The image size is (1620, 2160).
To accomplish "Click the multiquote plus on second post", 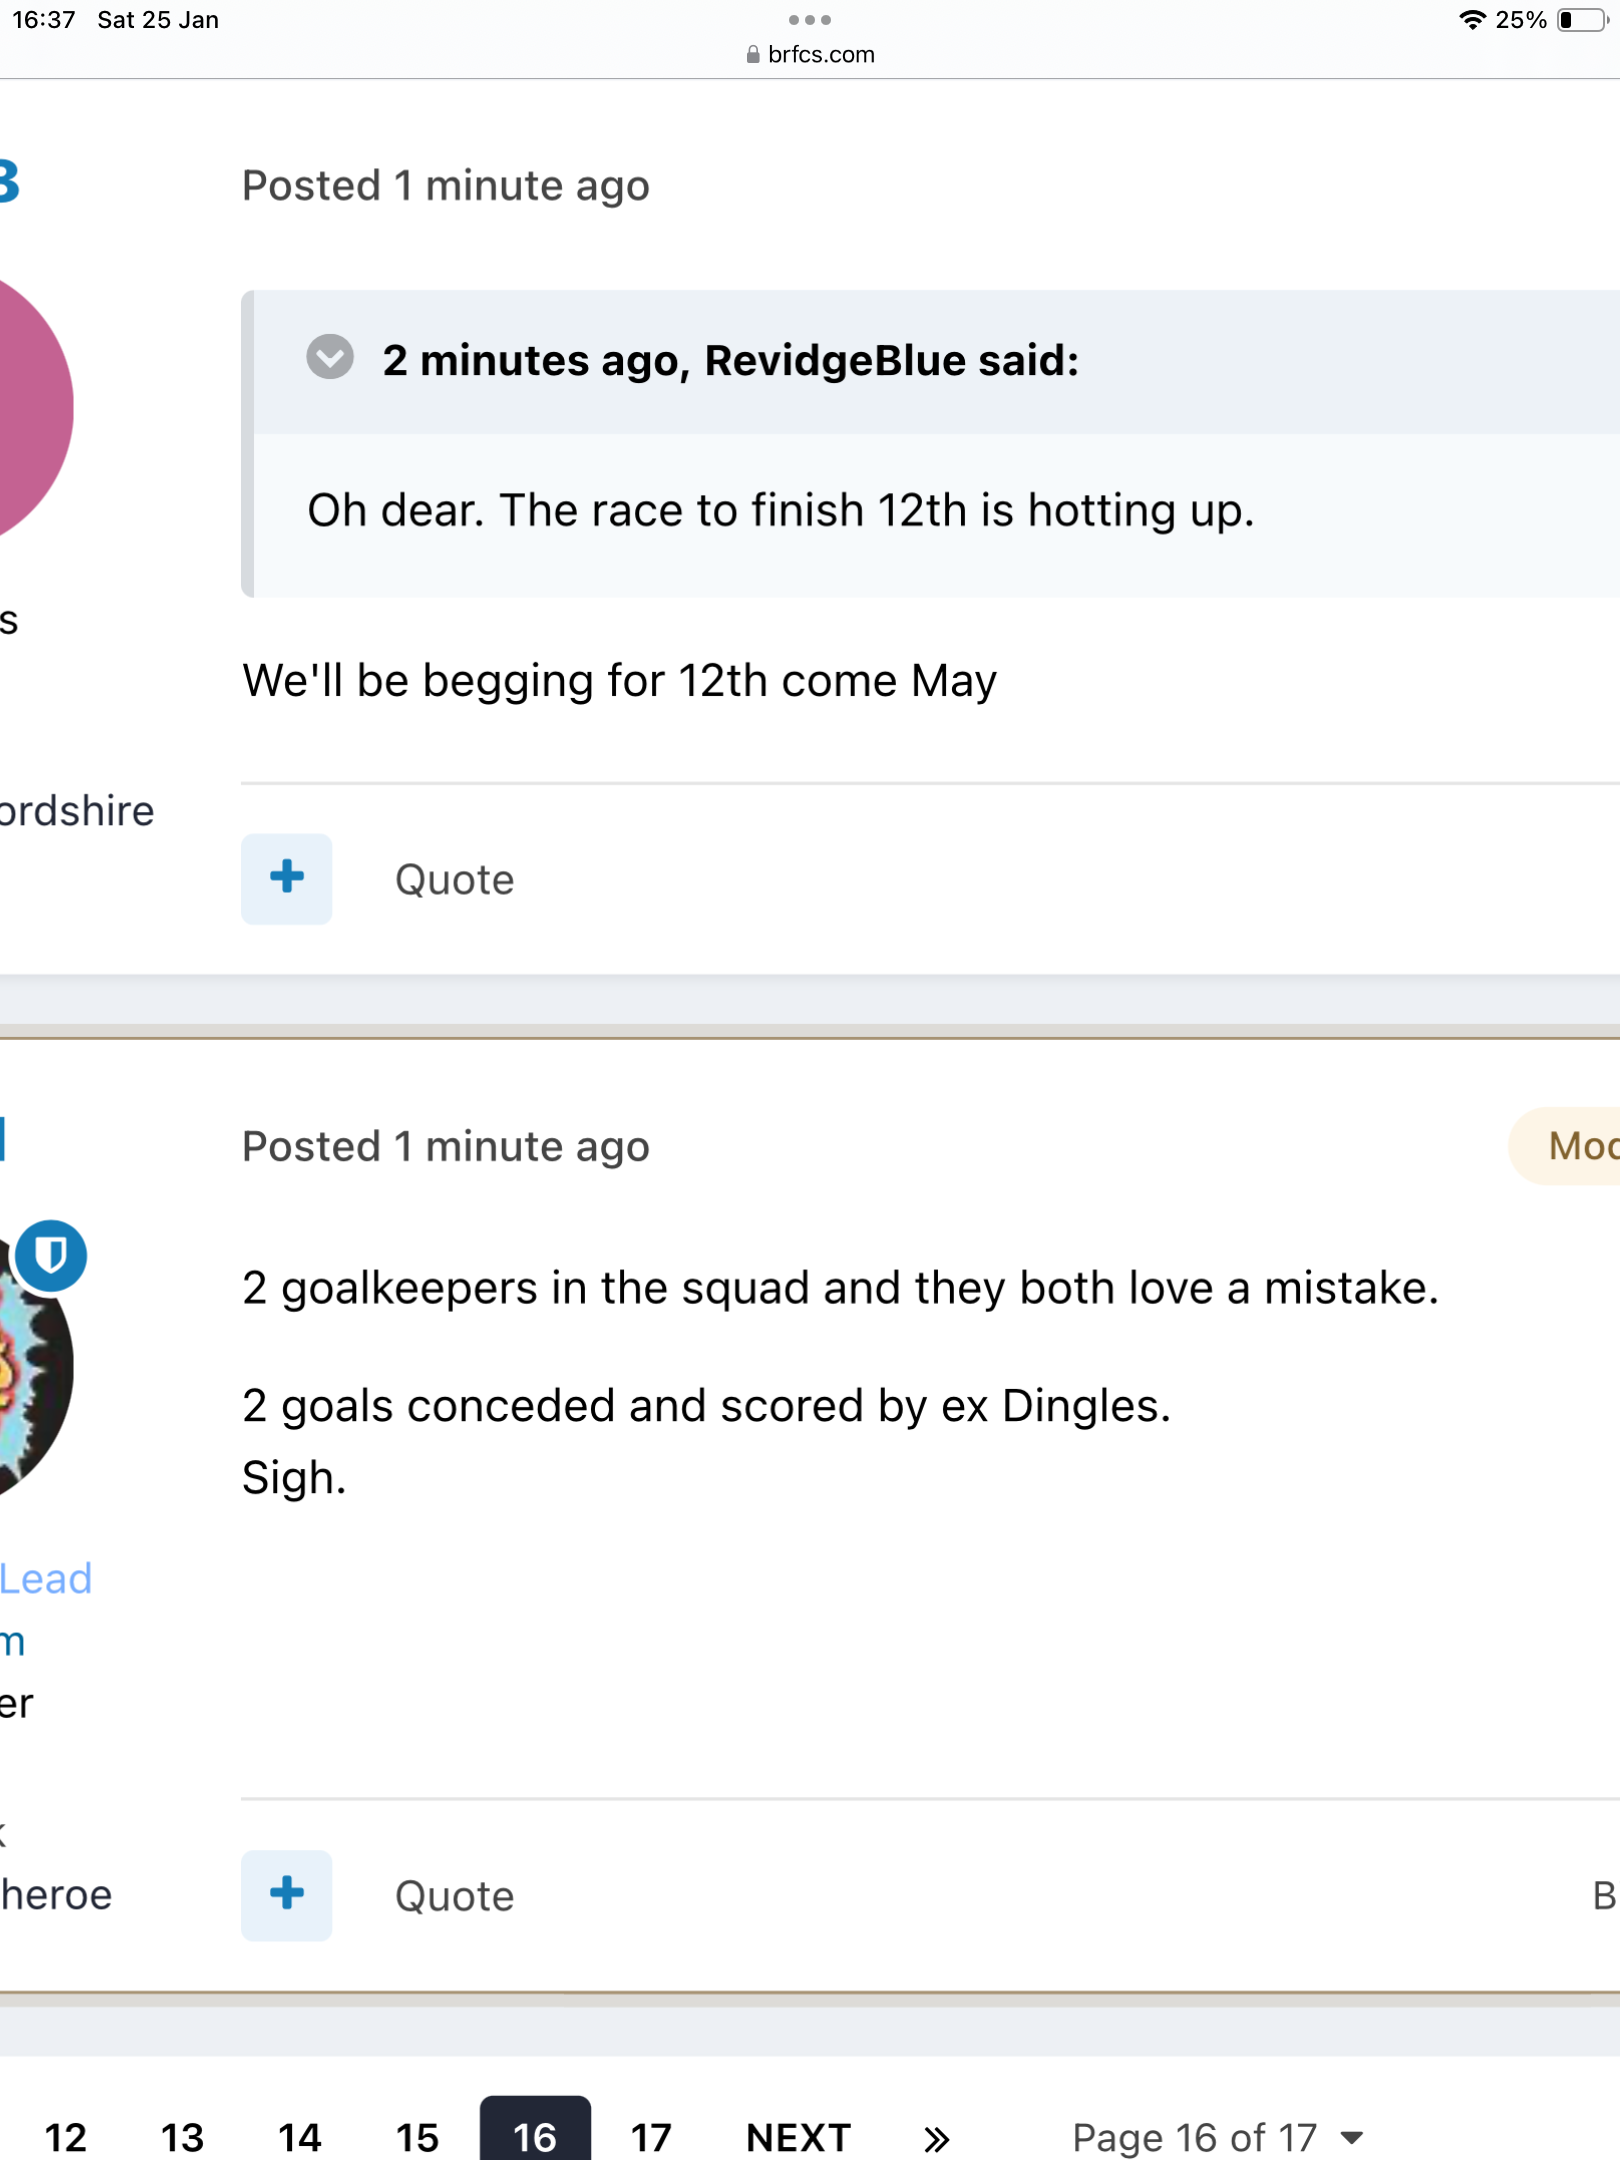I will pyautogui.click(x=287, y=1895).
